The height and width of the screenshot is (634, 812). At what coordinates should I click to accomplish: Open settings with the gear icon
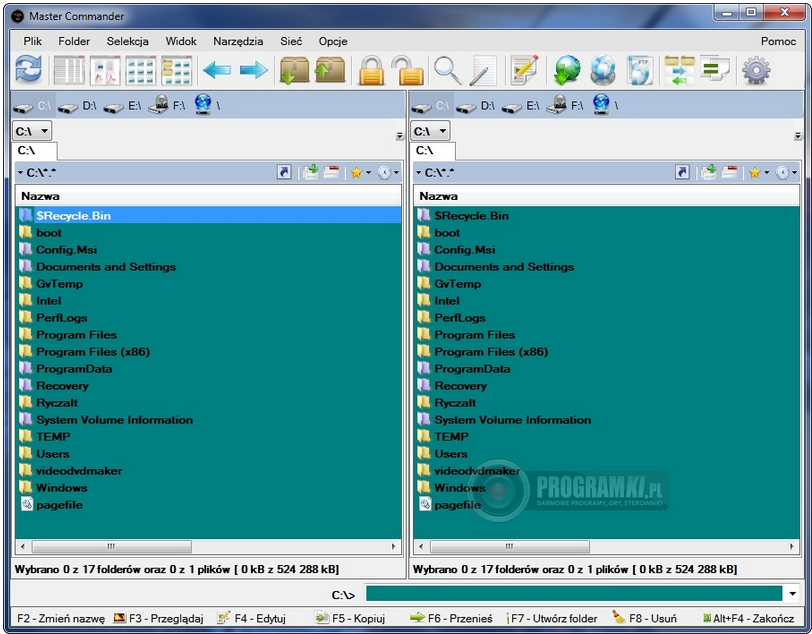tap(756, 70)
